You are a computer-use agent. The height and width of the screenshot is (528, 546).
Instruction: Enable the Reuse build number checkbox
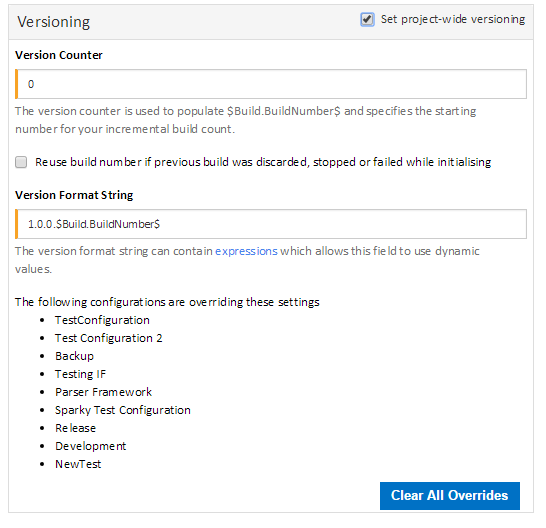21,162
